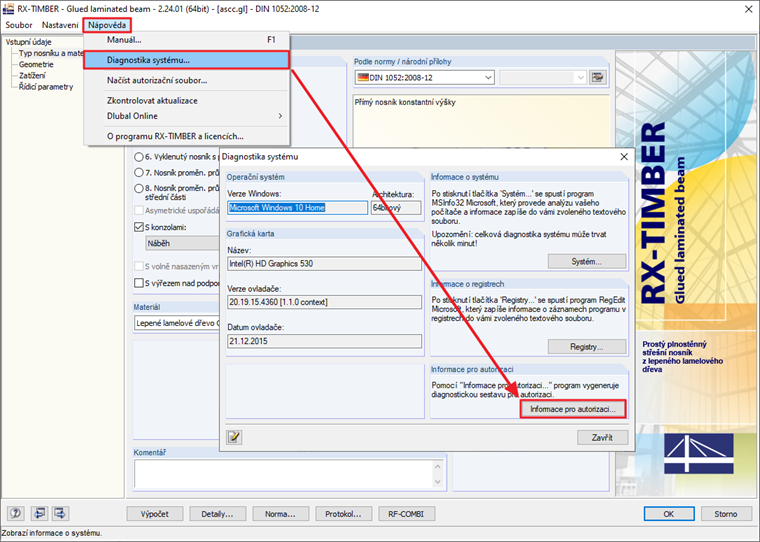
Task: Click the Architektura 64bitový field
Action: pyautogui.click(x=396, y=207)
